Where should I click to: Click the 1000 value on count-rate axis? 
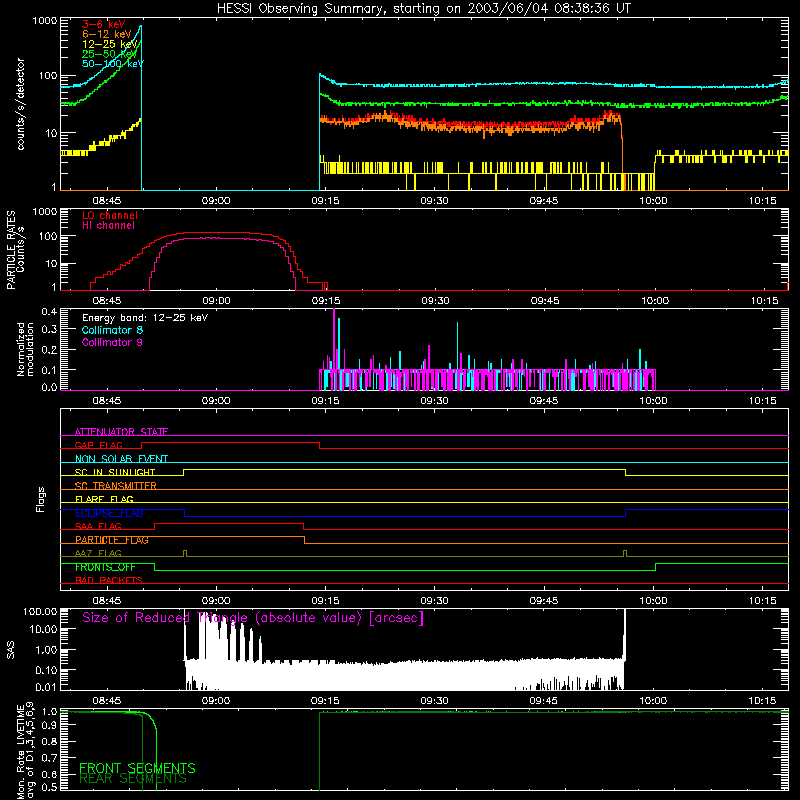[45, 21]
